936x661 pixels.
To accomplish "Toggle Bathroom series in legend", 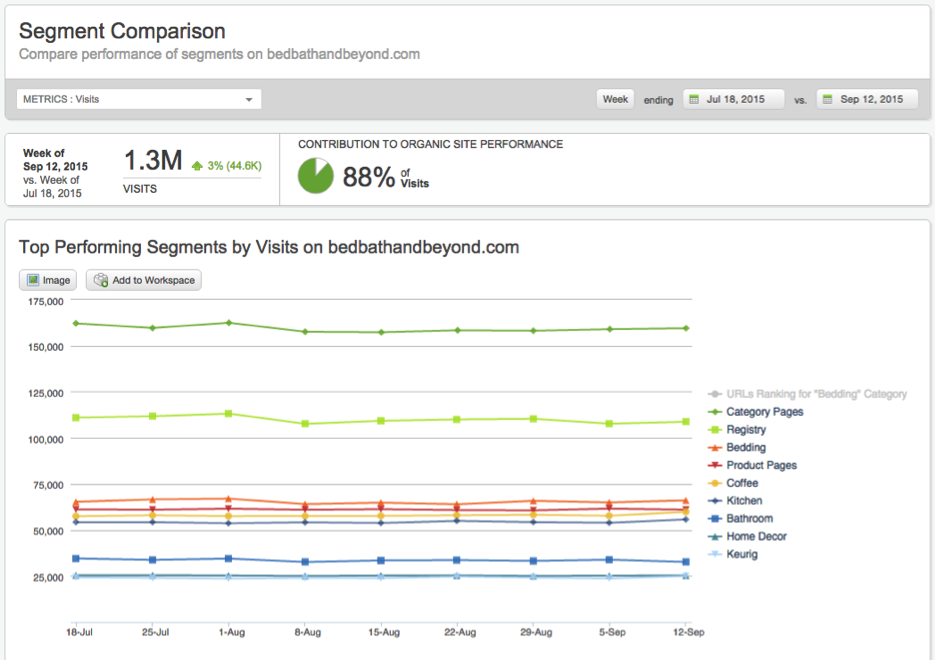I will (x=740, y=519).
